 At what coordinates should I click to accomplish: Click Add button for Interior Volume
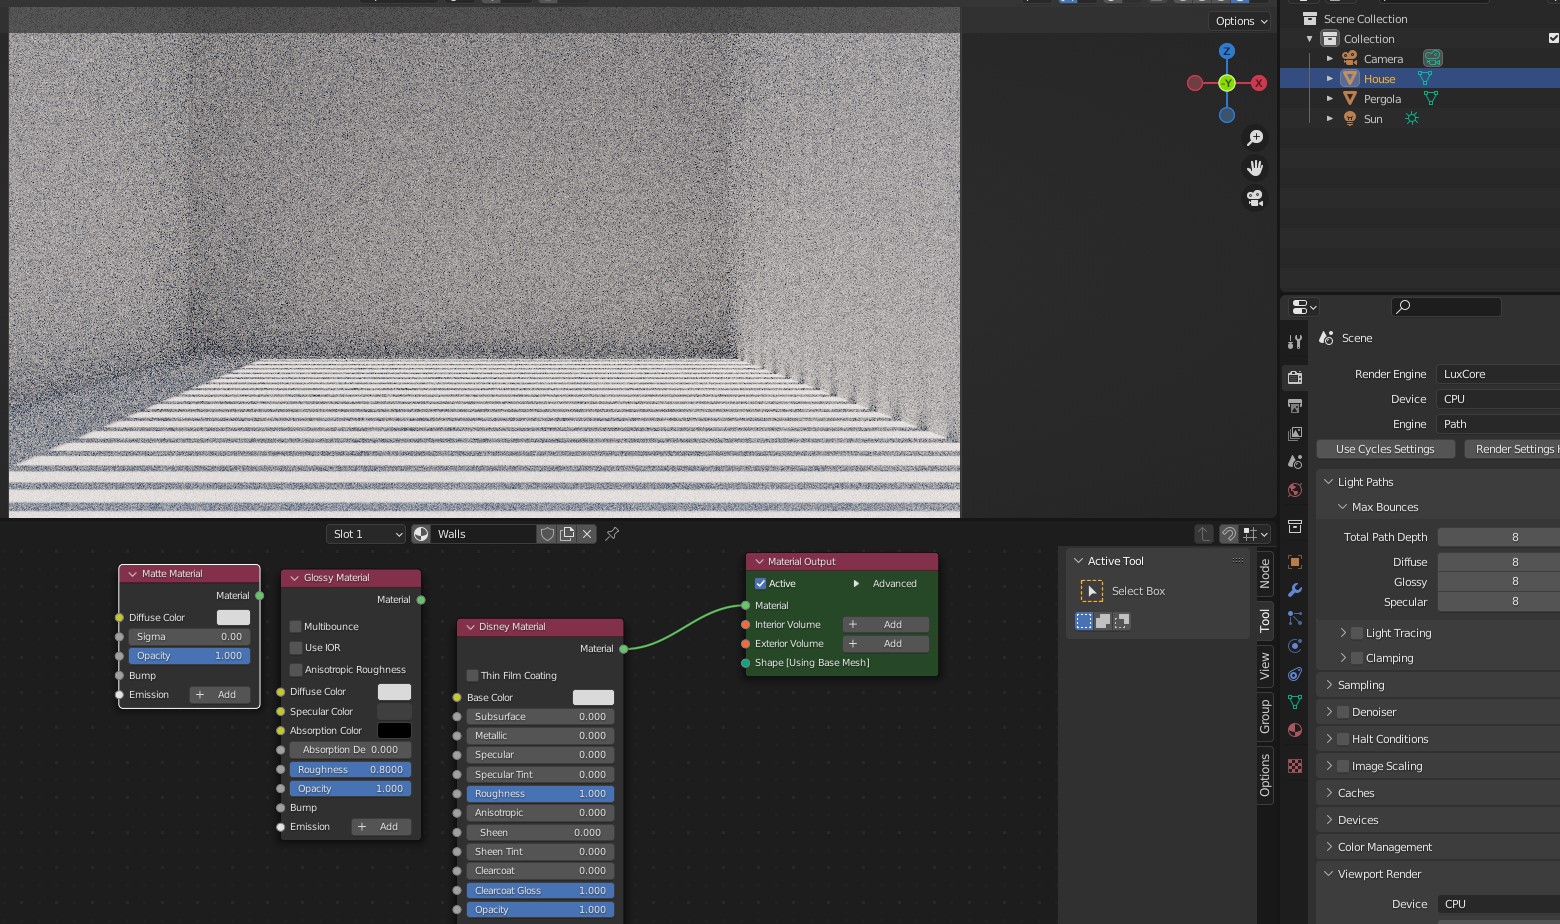885,625
